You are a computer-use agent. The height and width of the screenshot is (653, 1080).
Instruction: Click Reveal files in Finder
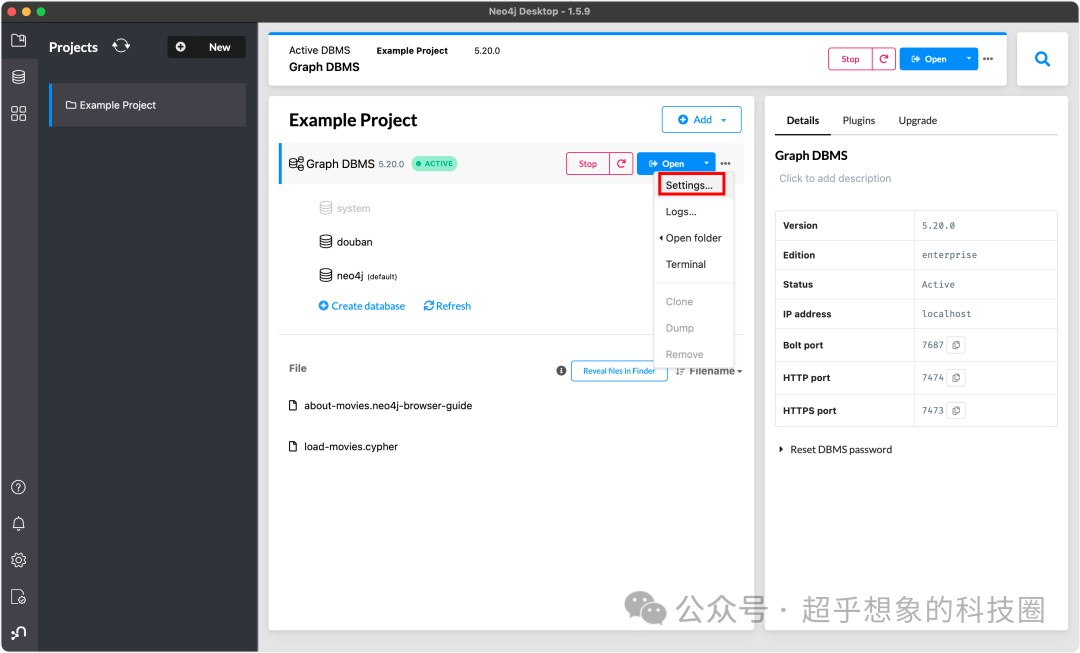619,371
